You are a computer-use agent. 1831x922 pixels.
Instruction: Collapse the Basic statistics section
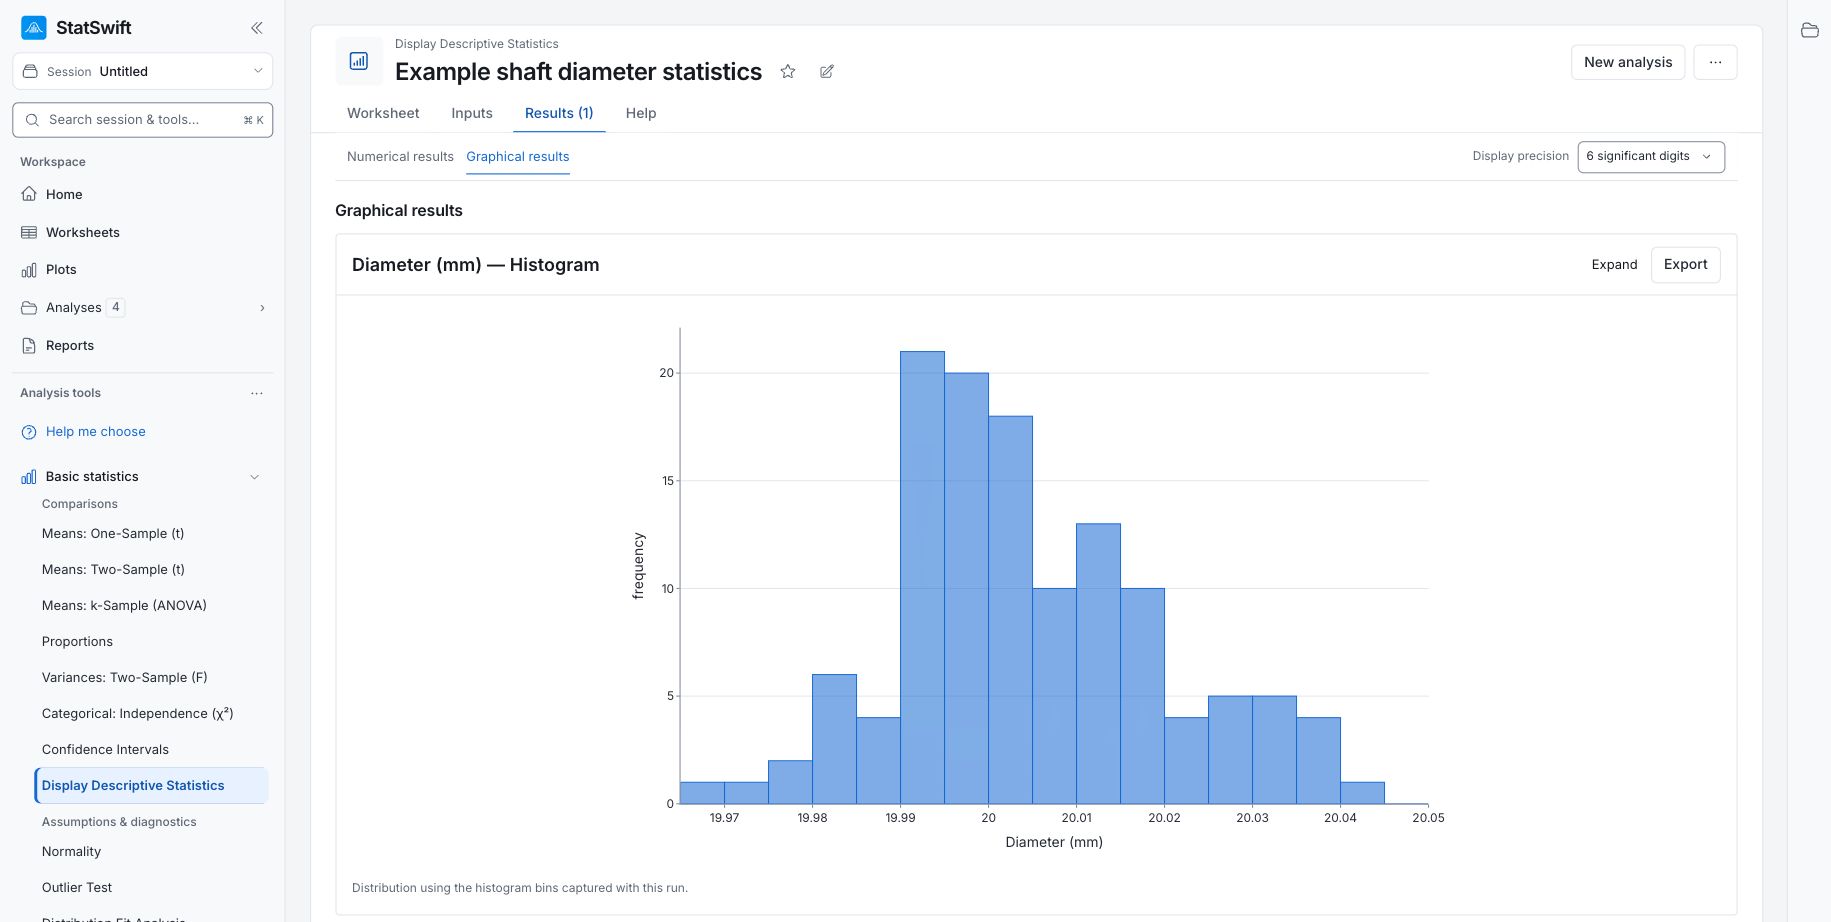[x=254, y=477]
